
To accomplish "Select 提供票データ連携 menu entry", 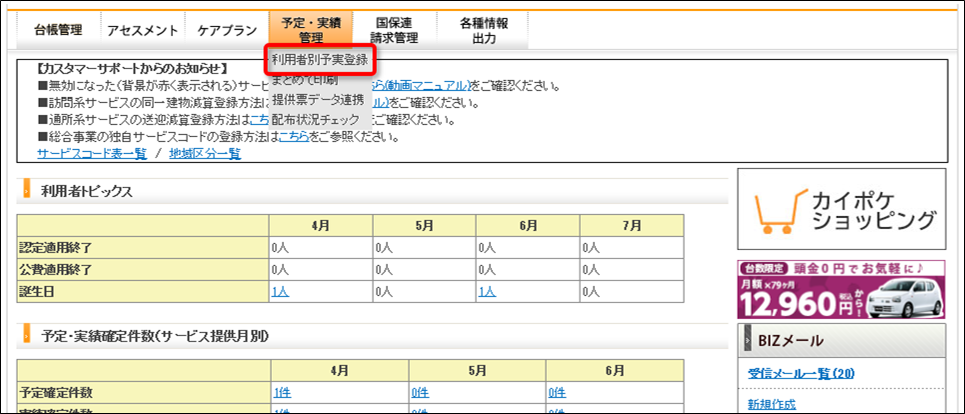I will pyautogui.click(x=318, y=100).
